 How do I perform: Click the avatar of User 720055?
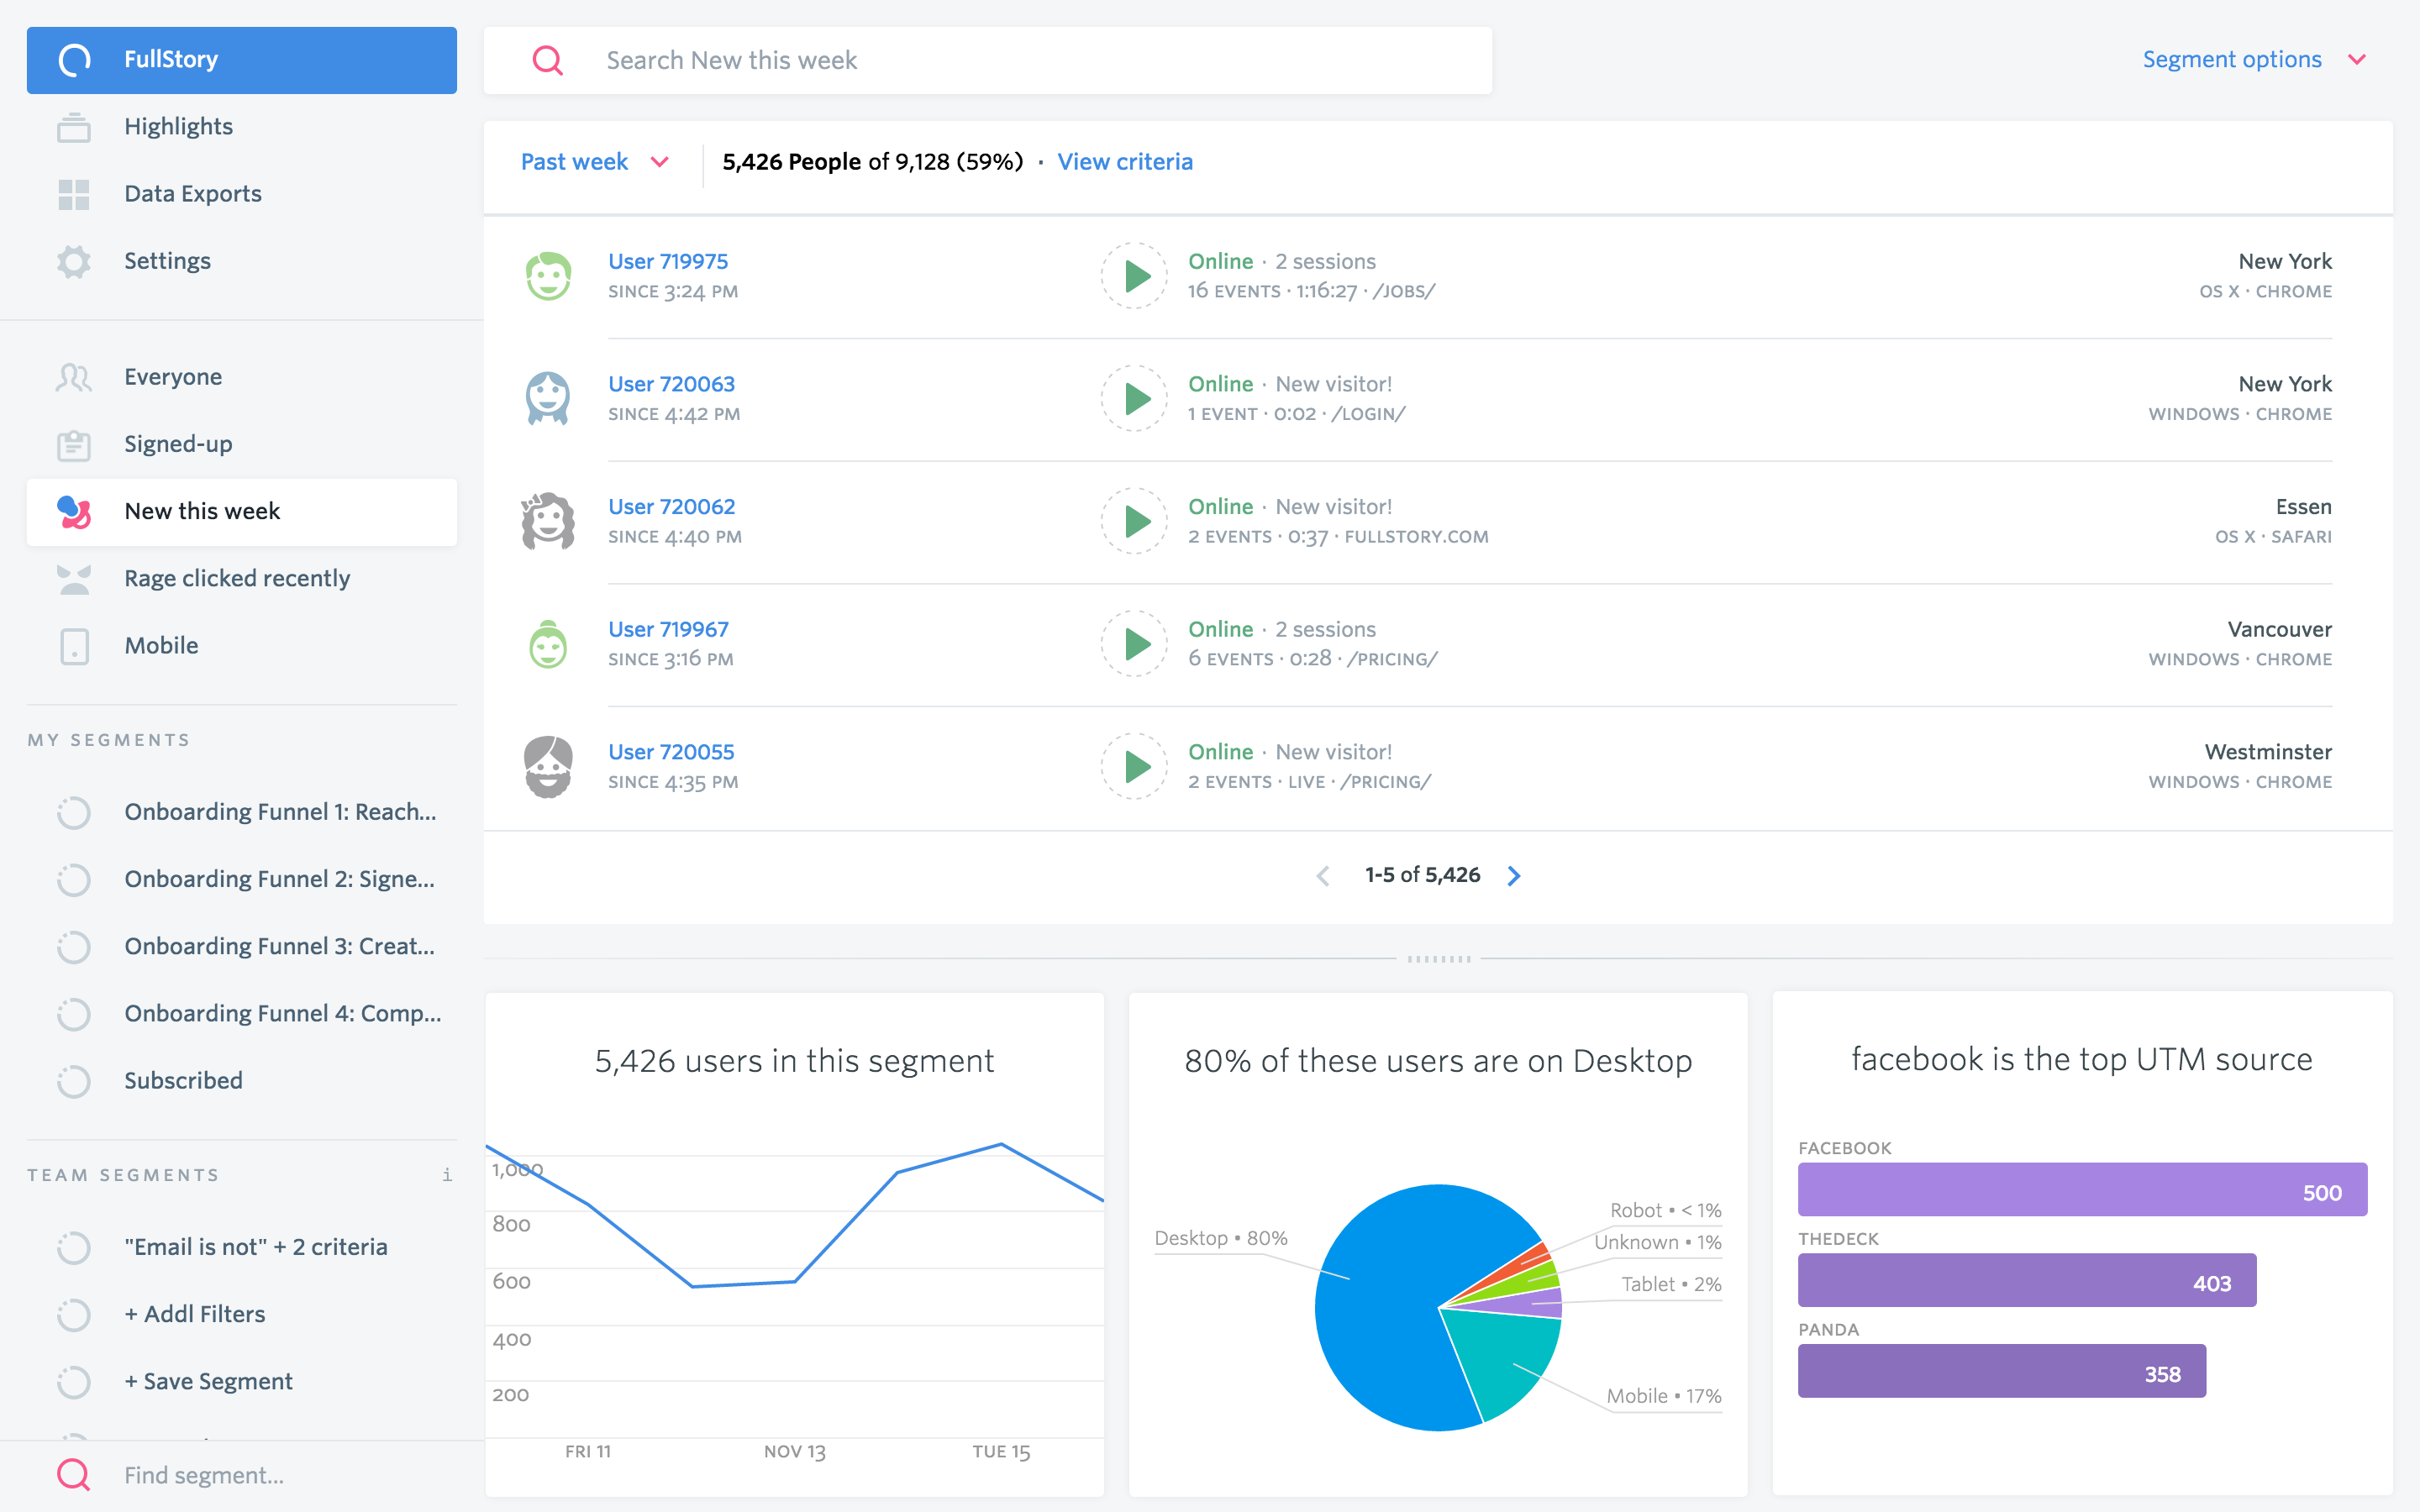(x=548, y=766)
